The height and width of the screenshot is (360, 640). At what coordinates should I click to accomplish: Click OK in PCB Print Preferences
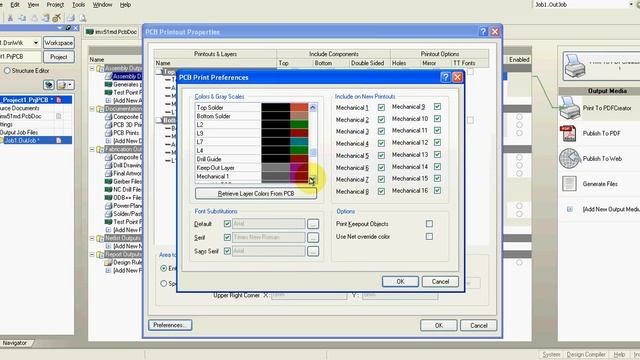pos(400,282)
